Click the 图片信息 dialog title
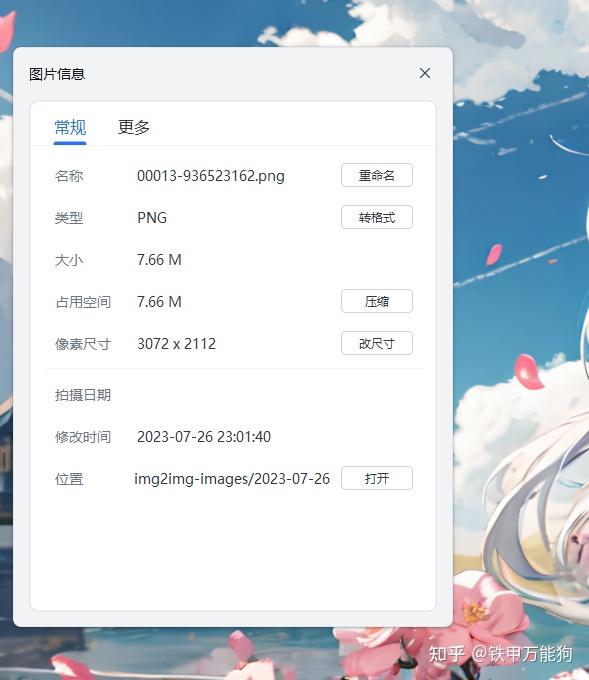This screenshot has width=589, height=680. tap(57, 74)
